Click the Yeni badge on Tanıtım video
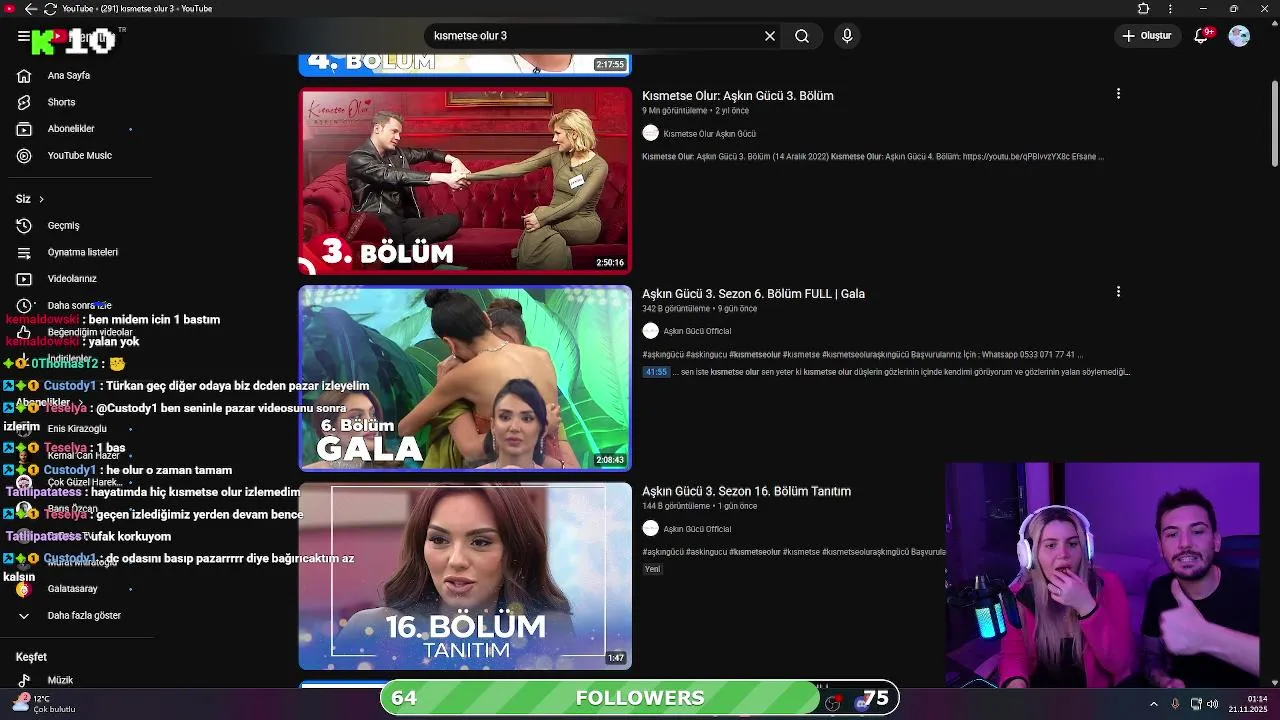 coord(652,569)
